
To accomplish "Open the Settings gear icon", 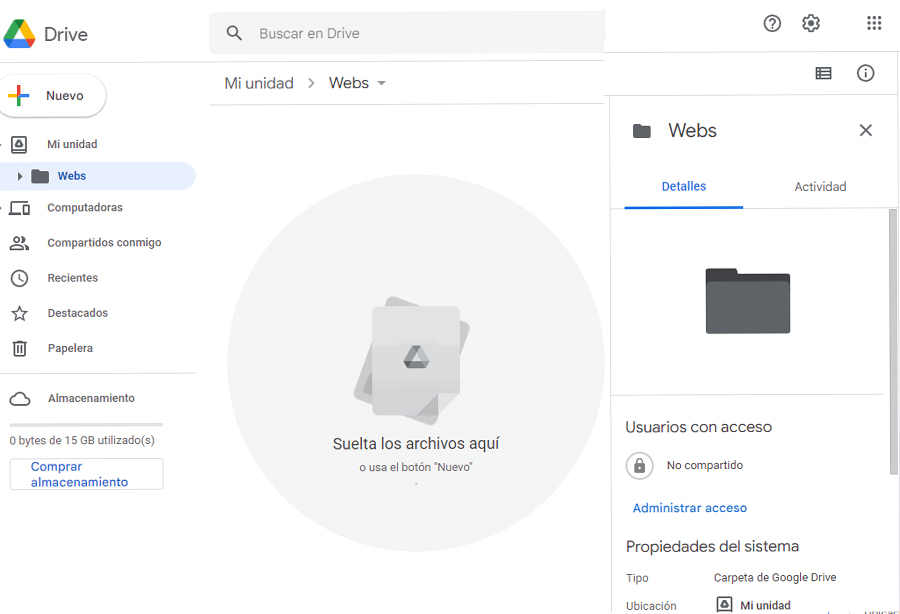I will click(811, 24).
